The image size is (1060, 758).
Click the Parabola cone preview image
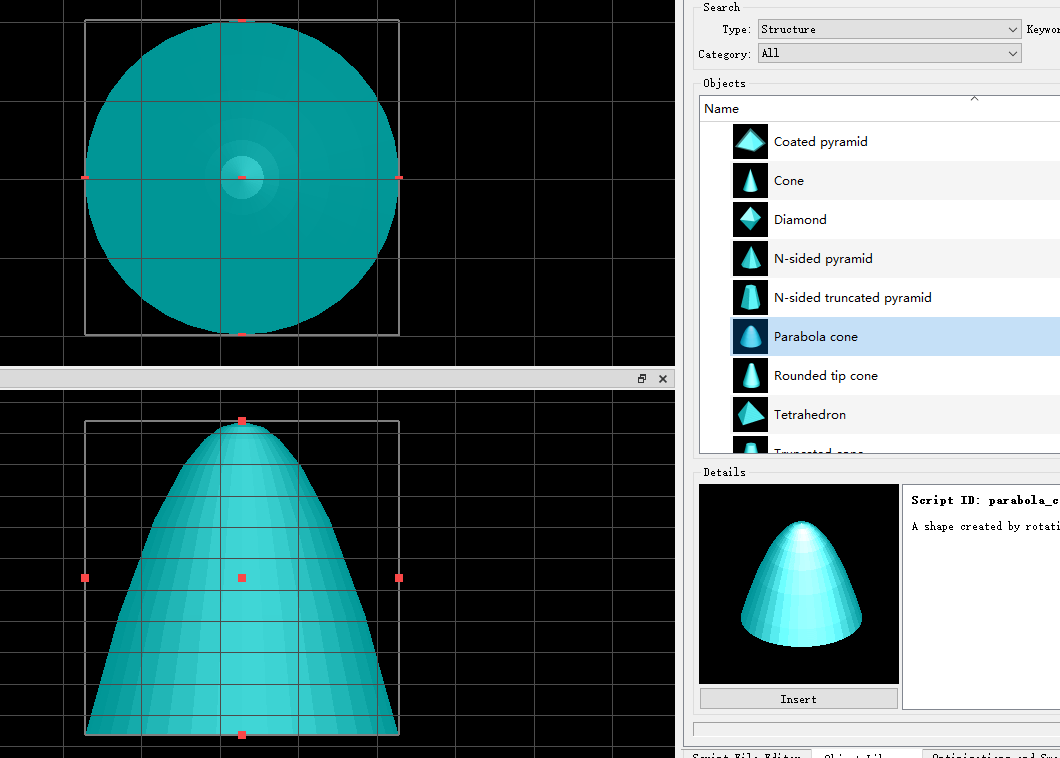pyautogui.click(x=799, y=584)
